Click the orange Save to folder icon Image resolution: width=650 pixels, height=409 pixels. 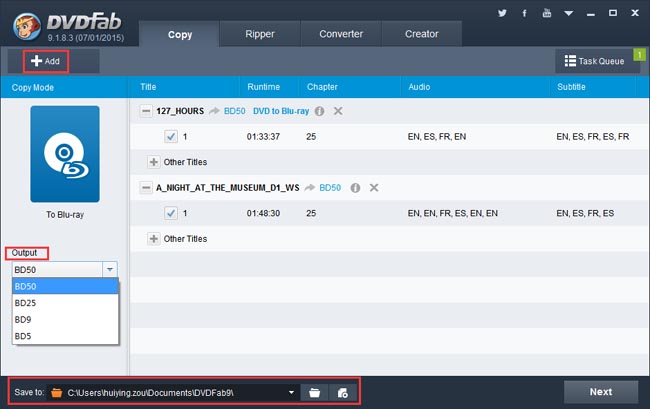click(x=57, y=392)
